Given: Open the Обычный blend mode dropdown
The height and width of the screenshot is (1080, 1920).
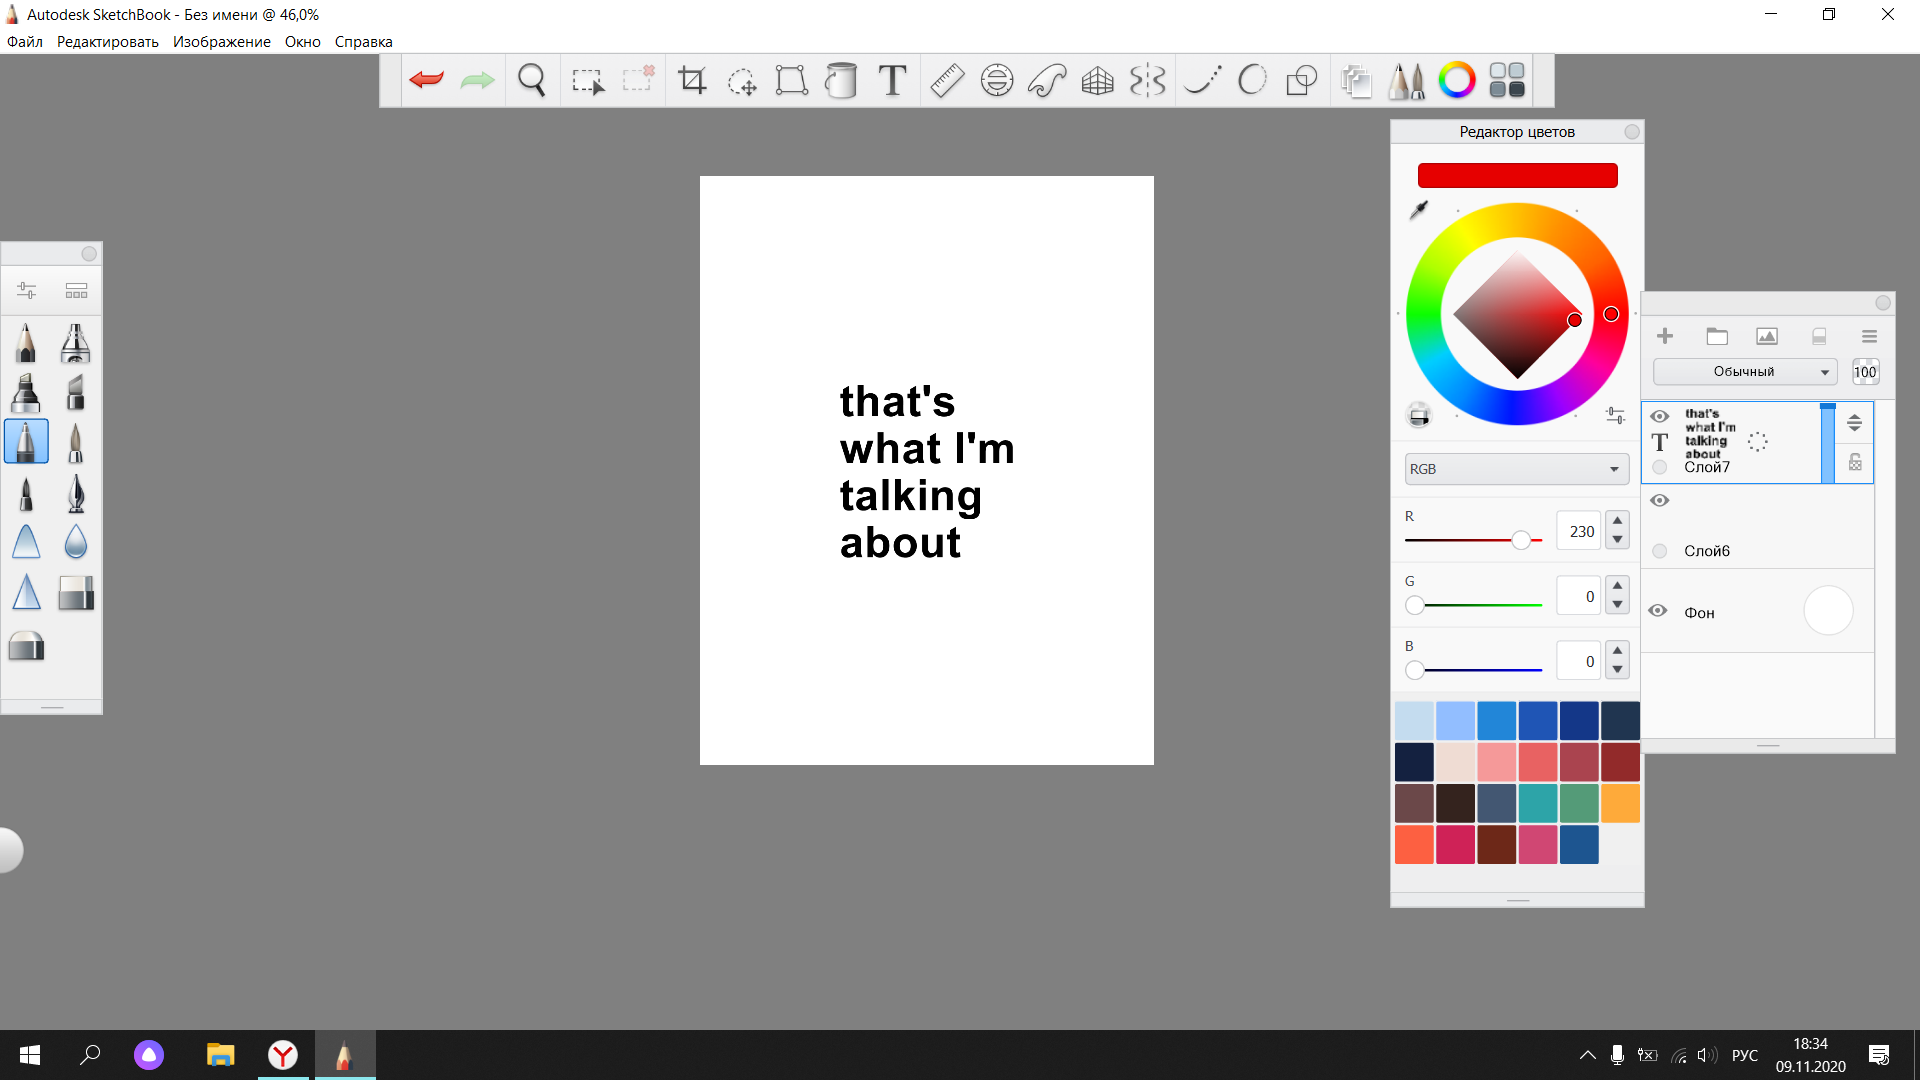Looking at the screenshot, I should point(1745,372).
